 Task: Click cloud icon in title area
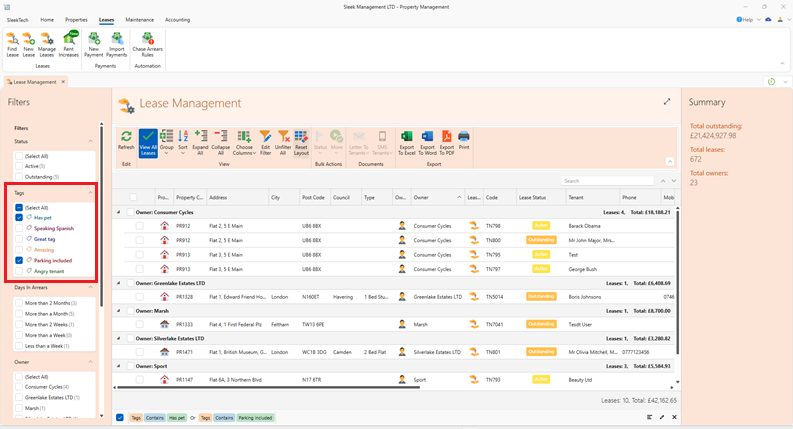pos(768,19)
